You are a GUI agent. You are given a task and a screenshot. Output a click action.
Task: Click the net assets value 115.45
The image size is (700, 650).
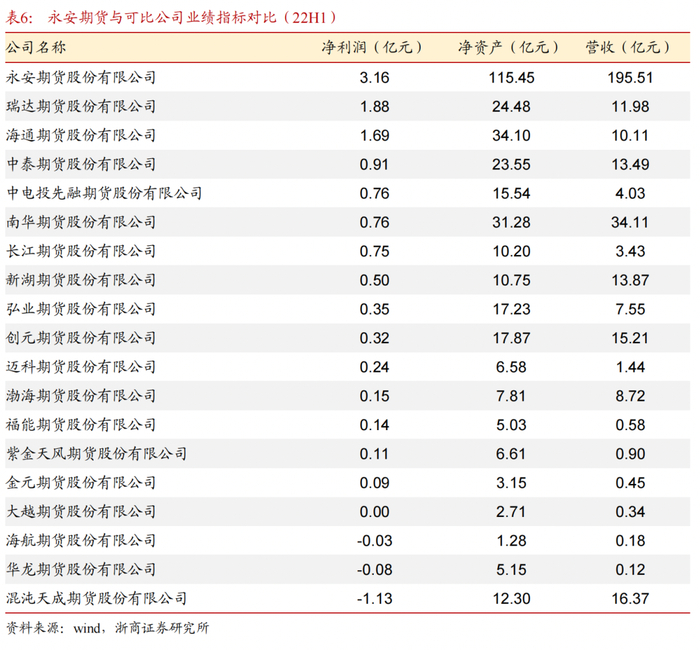pos(512,78)
